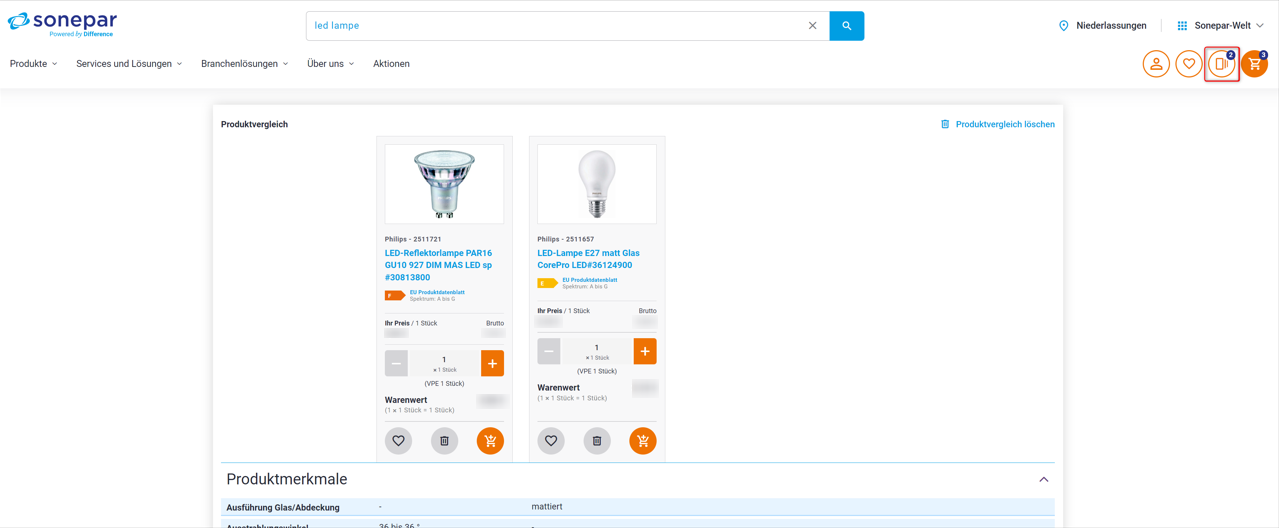1279x528 pixels.
Task: Click the LED-Reflektorlampe GU10 product image
Action: pos(444,184)
